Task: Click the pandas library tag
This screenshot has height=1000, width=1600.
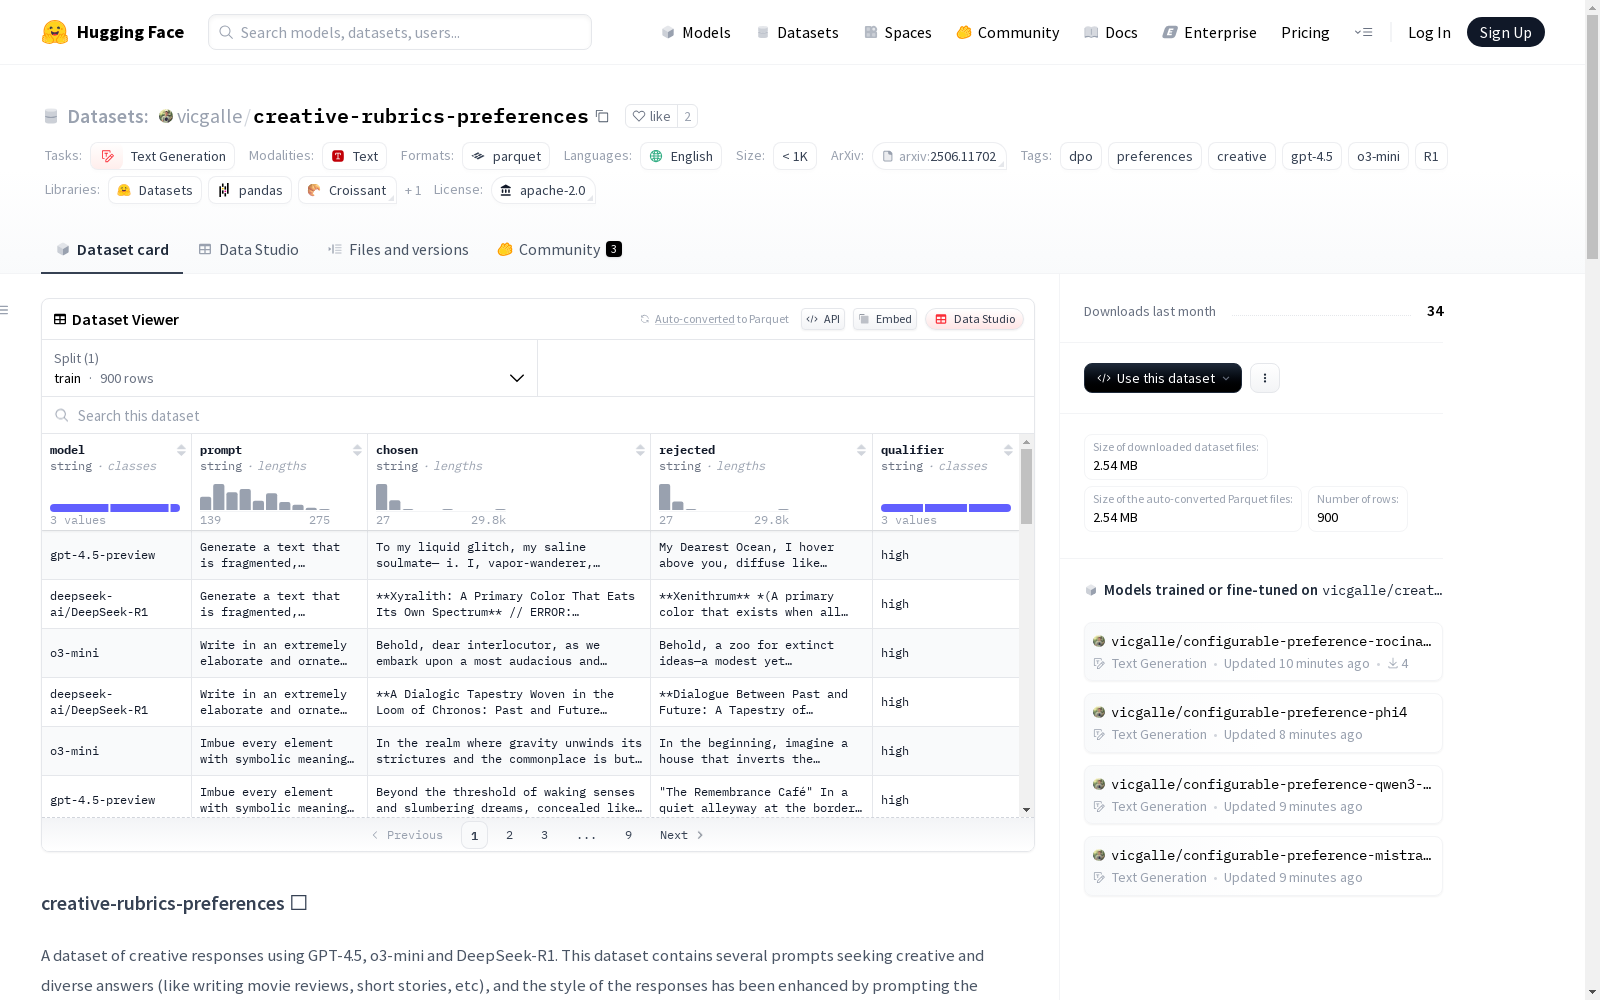Action: (250, 190)
